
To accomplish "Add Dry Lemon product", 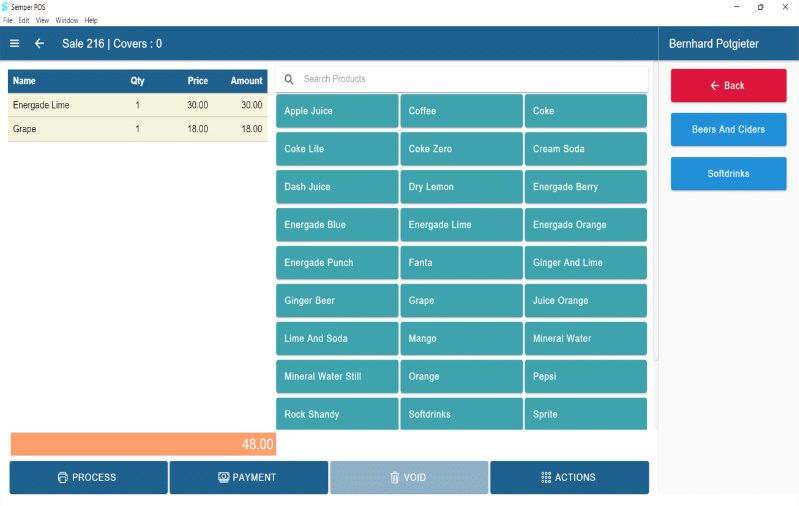I will pyautogui.click(x=461, y=187).
